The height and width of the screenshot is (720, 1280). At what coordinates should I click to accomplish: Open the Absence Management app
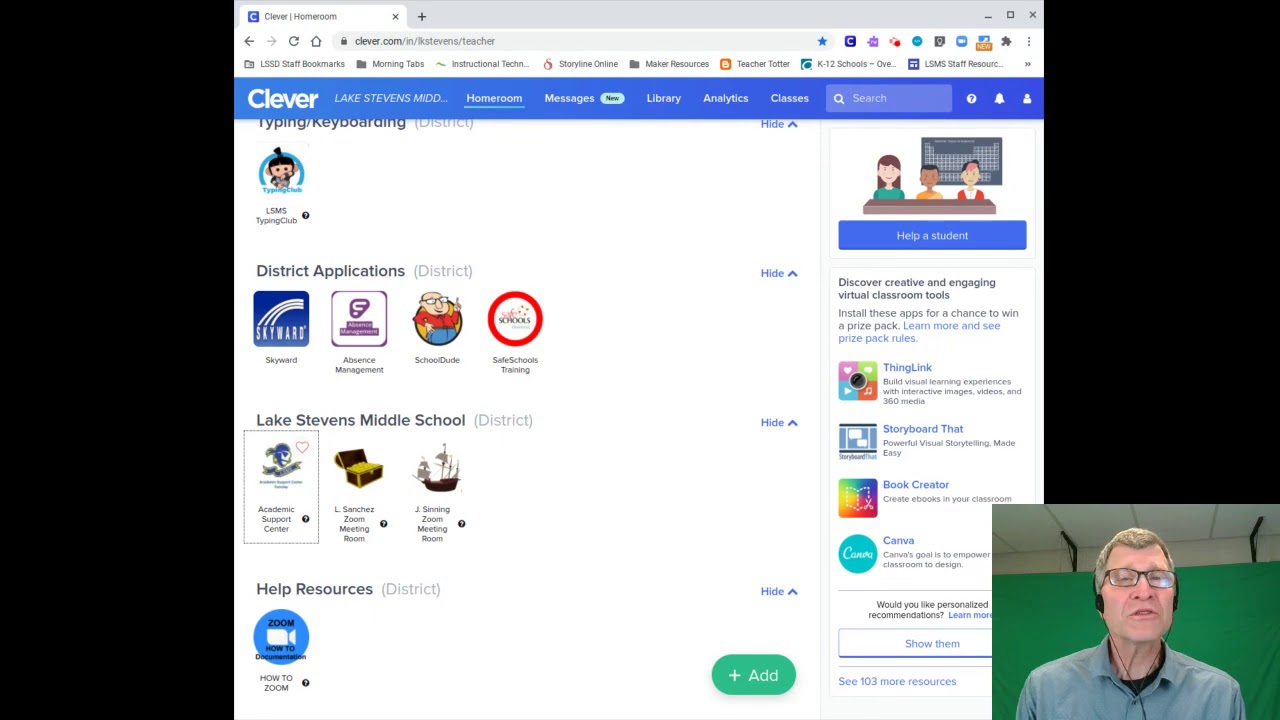click(x=359, y=319)
